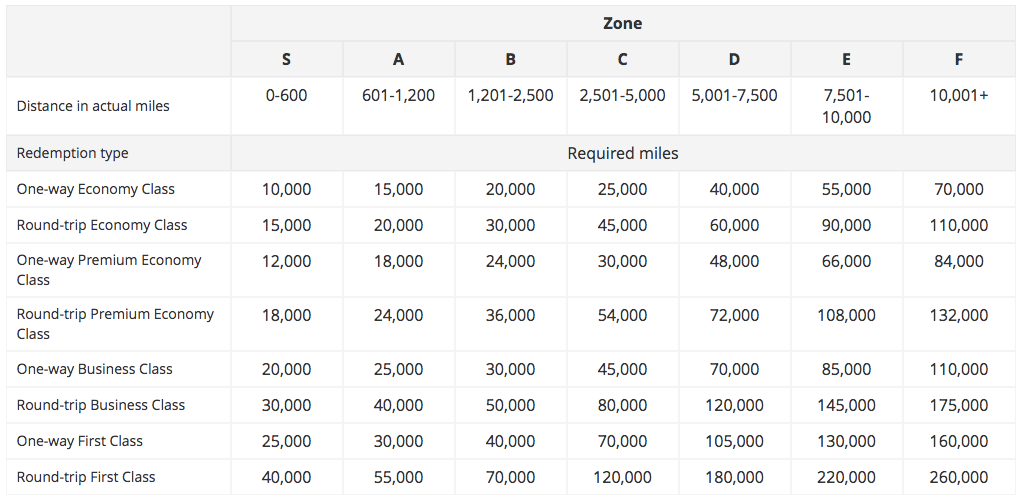1024x504 pixels.
Task: Select the 7,501-10,000 distance range cell
Action: pyautogui.click(x=846, y=106)
